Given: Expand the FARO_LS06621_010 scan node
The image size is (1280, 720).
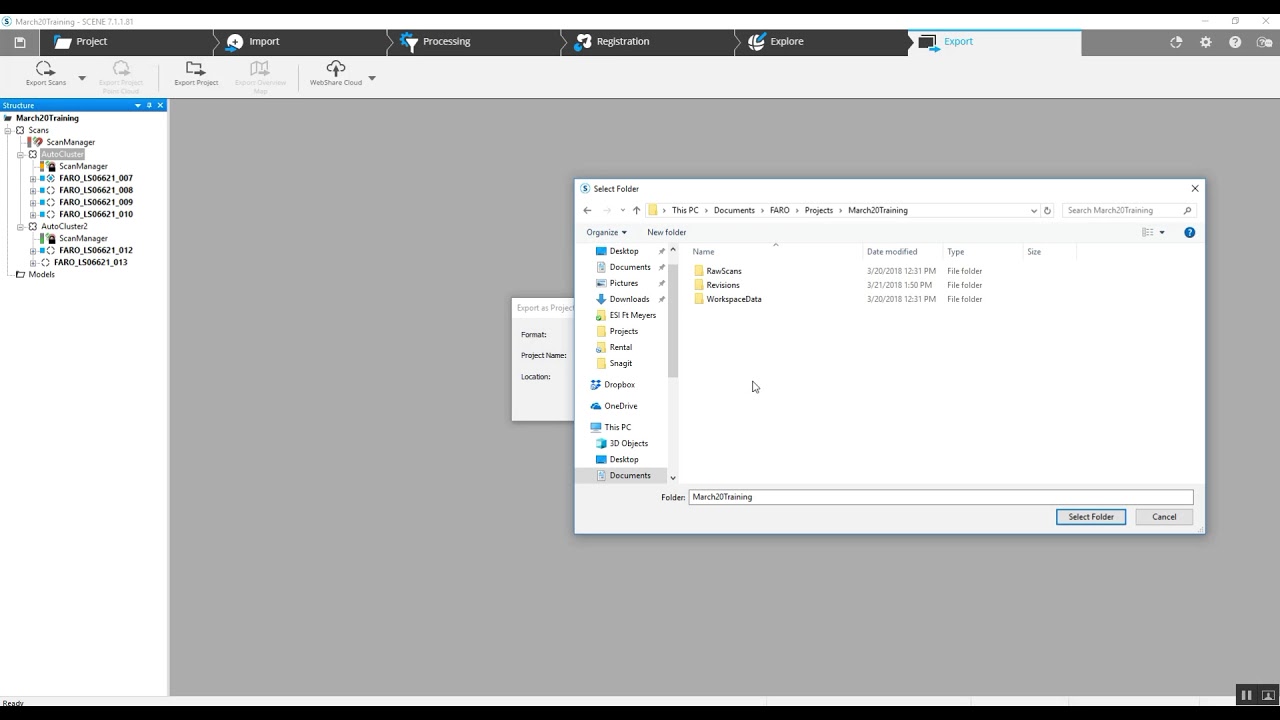Looking at the screenshot, I should [33, 214].
